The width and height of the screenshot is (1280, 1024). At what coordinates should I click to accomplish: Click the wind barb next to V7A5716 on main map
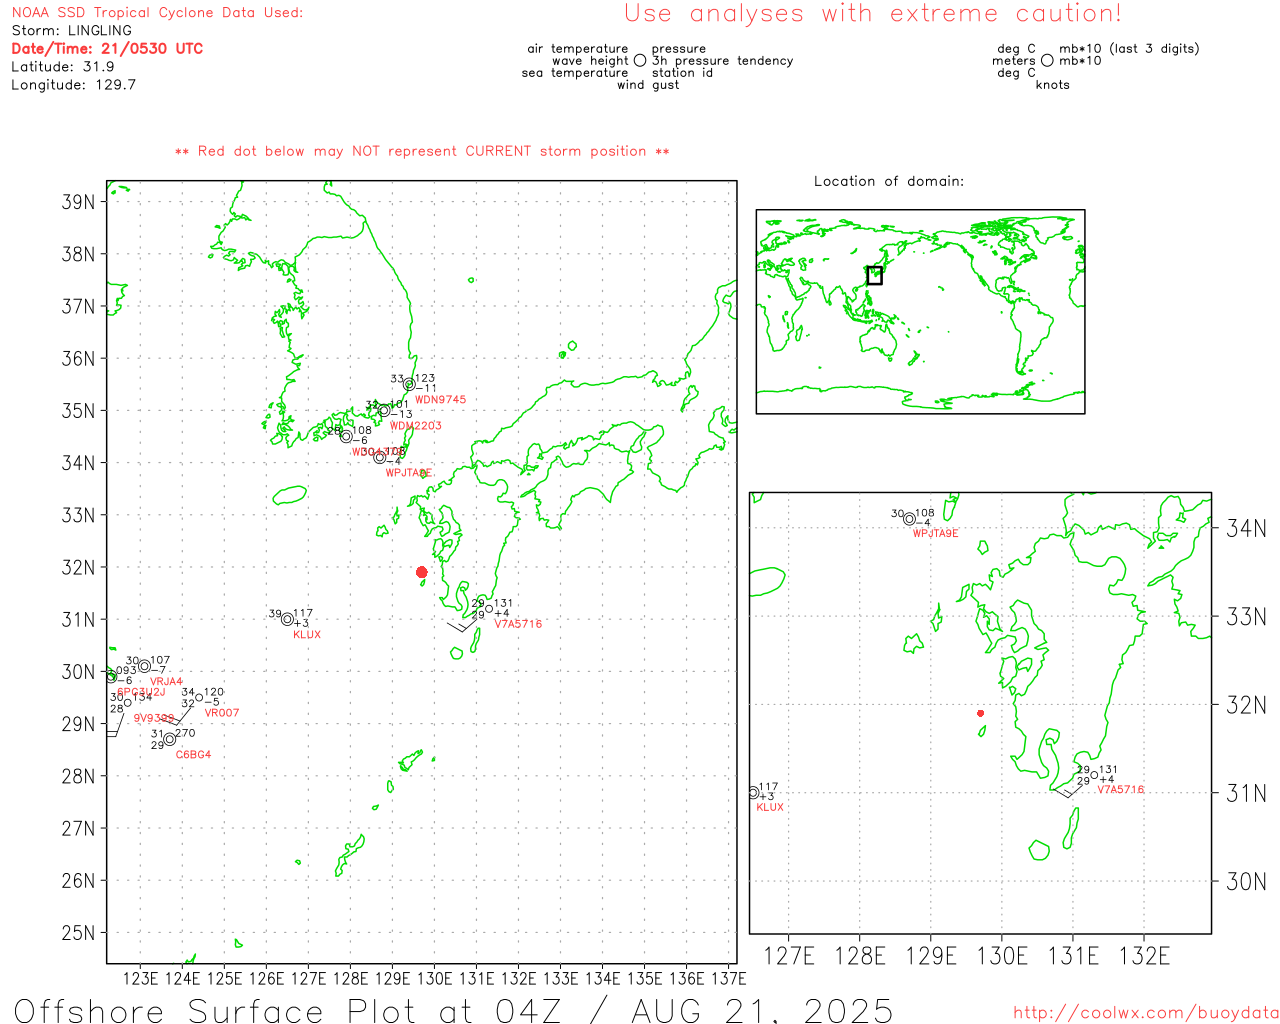coord(461,625)
